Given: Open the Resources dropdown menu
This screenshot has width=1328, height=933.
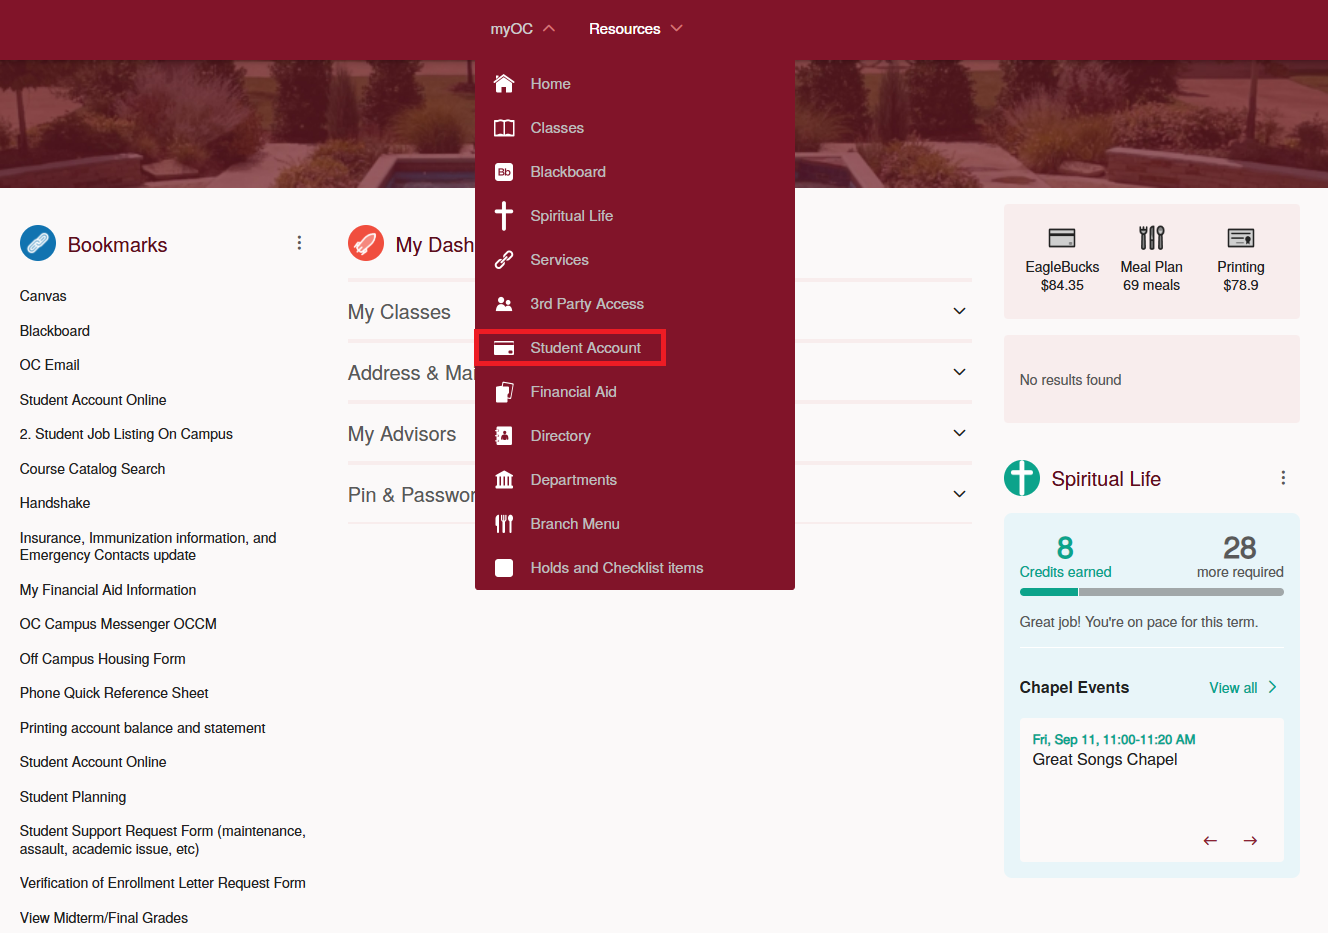Looking at the screenshot, I should coord(636,29).
